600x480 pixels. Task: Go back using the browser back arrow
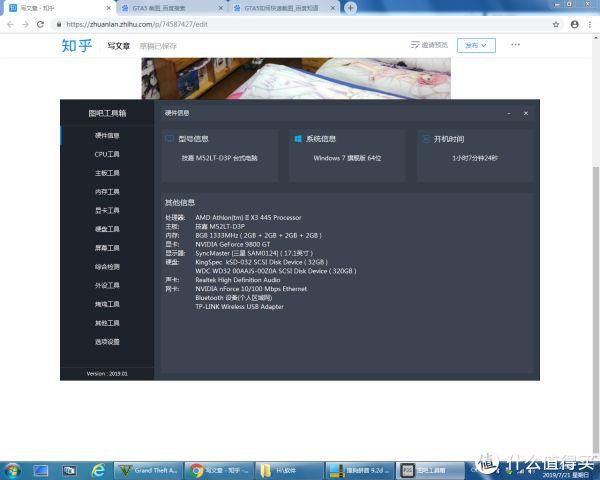click(x=10, y=24)
